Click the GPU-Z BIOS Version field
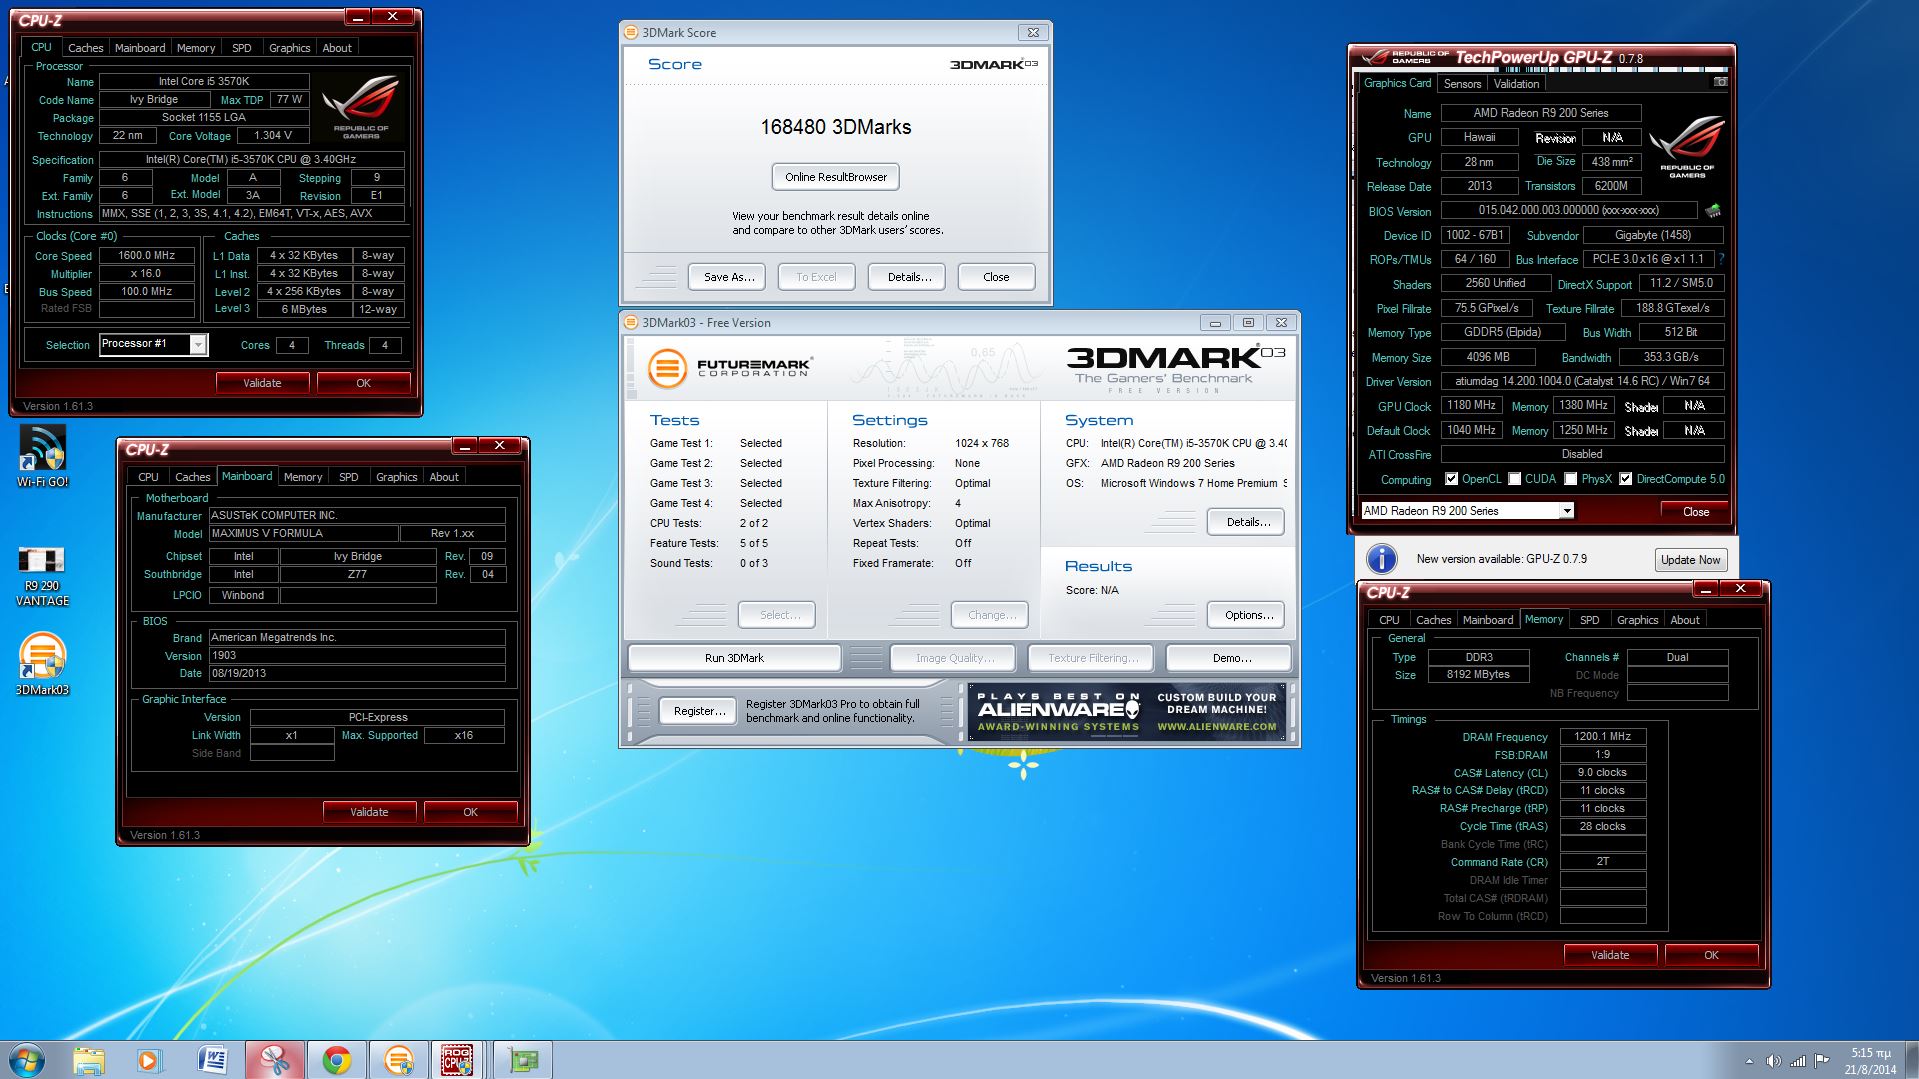The image size is (1919, 1079). (1569, 210)
